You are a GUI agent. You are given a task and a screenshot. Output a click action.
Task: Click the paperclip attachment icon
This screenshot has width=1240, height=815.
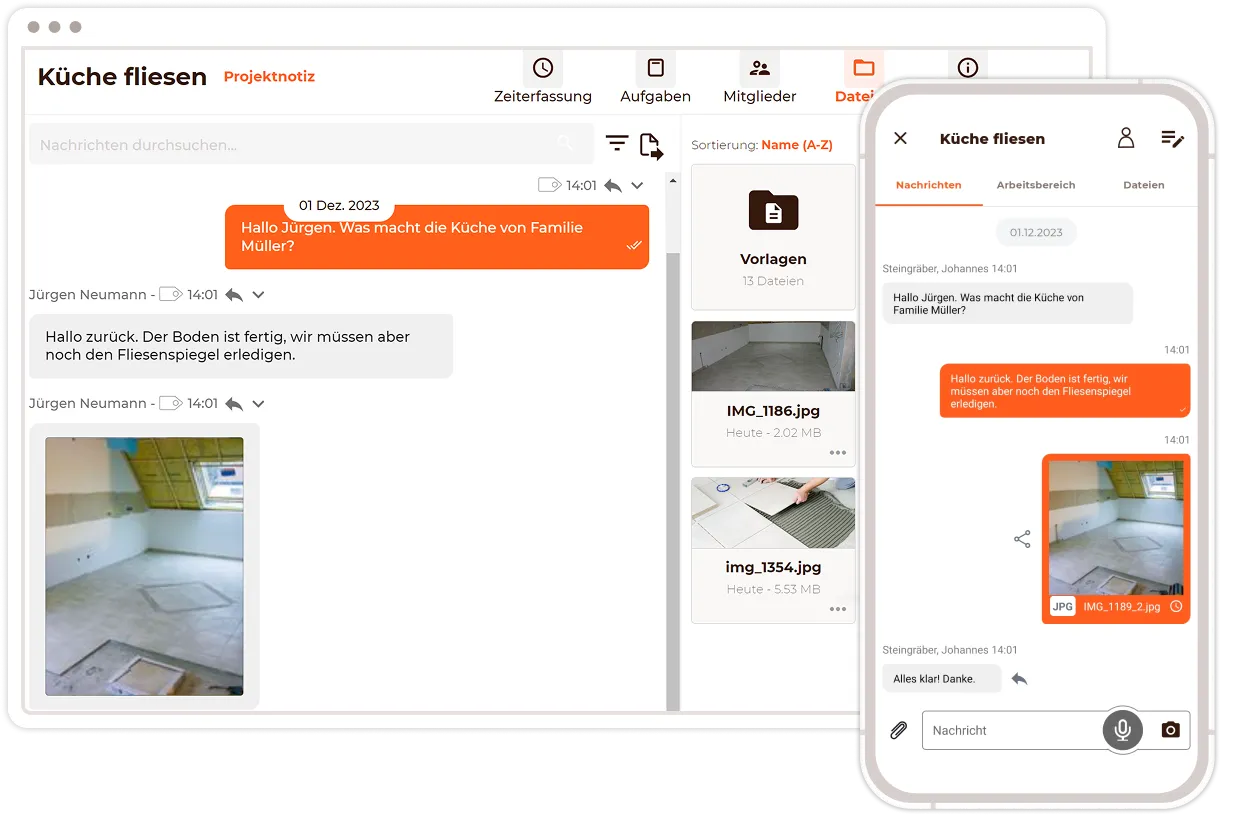(898, 730)
